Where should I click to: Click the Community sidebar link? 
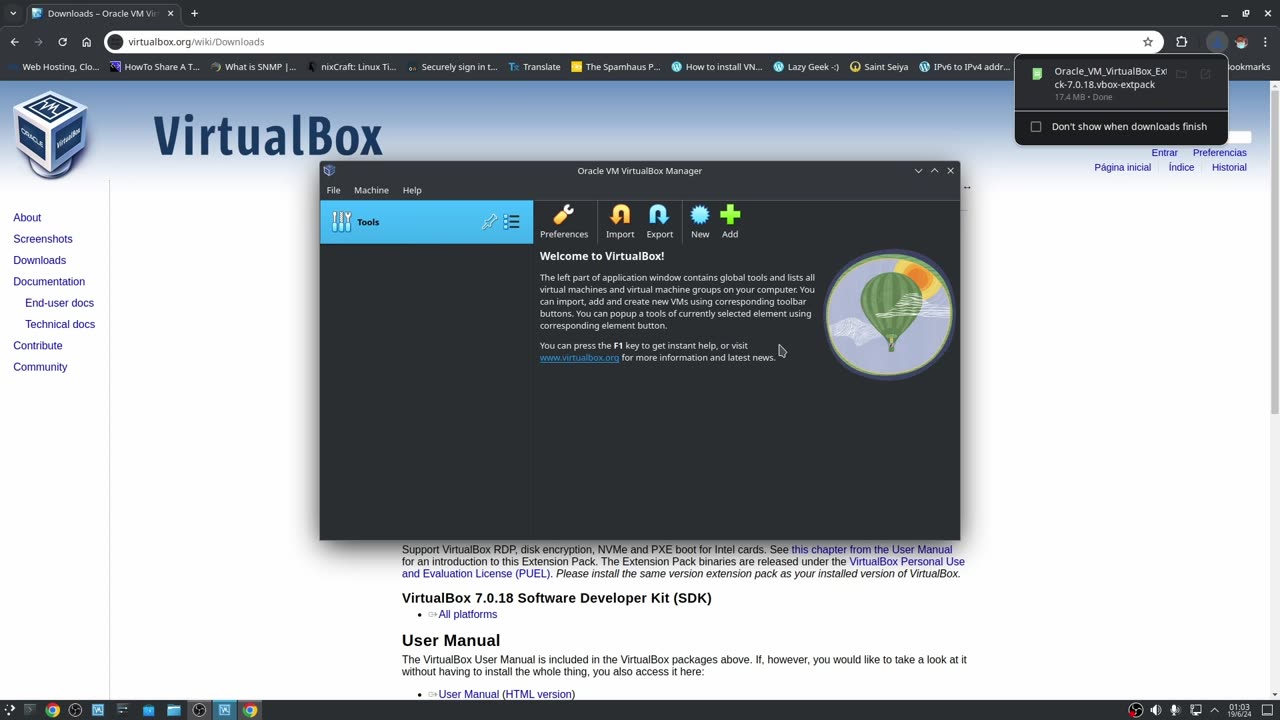tap(40, 367)
